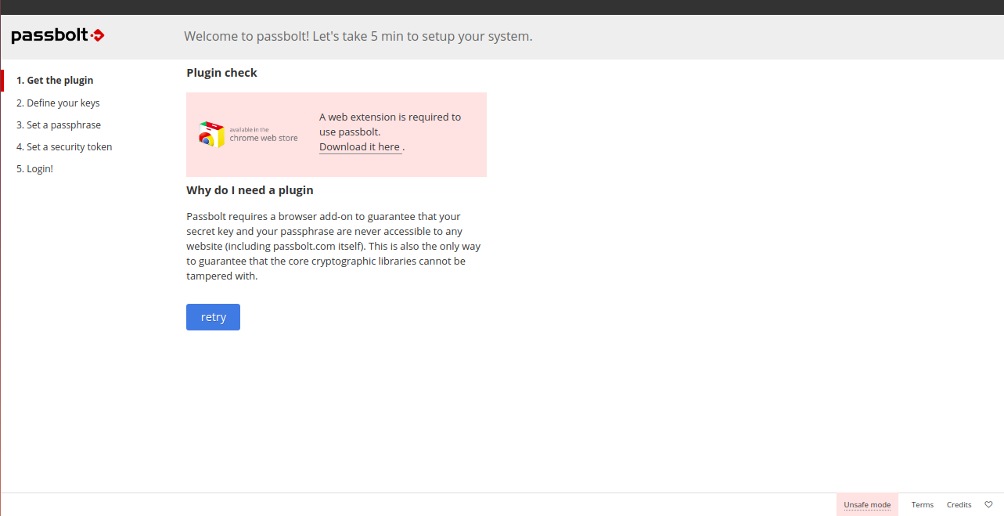Click the passbolt logo in the header
Screen dimensions: 1004x516
point(58,36)
